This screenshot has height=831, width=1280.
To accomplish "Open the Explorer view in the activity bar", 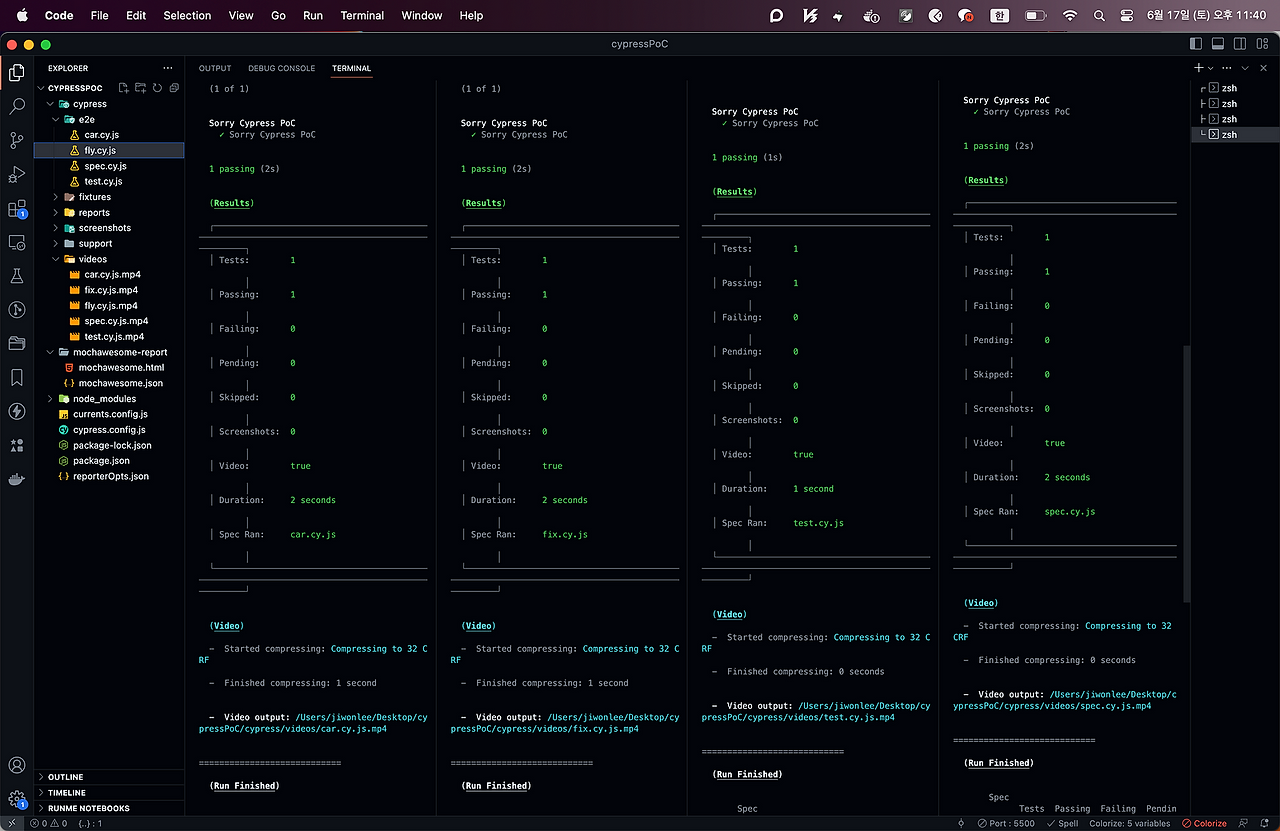I will 16,72.
